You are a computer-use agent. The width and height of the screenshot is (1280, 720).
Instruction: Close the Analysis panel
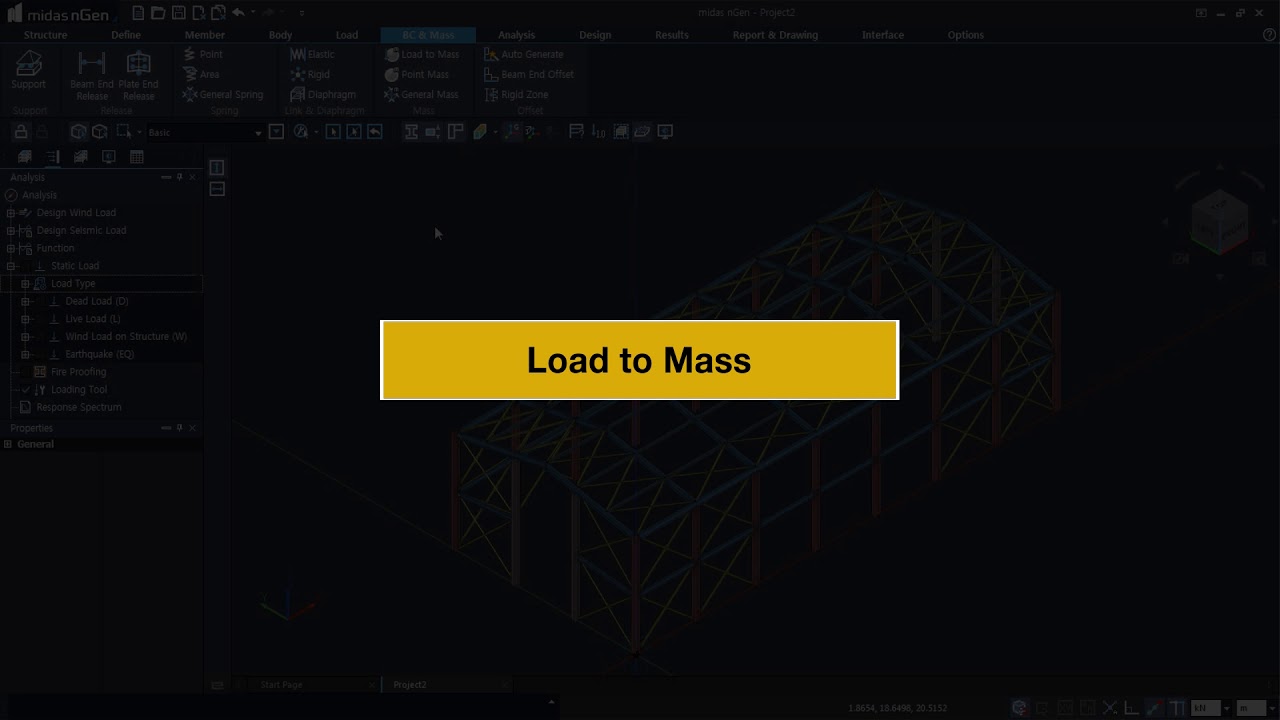[x=192, y=177]
